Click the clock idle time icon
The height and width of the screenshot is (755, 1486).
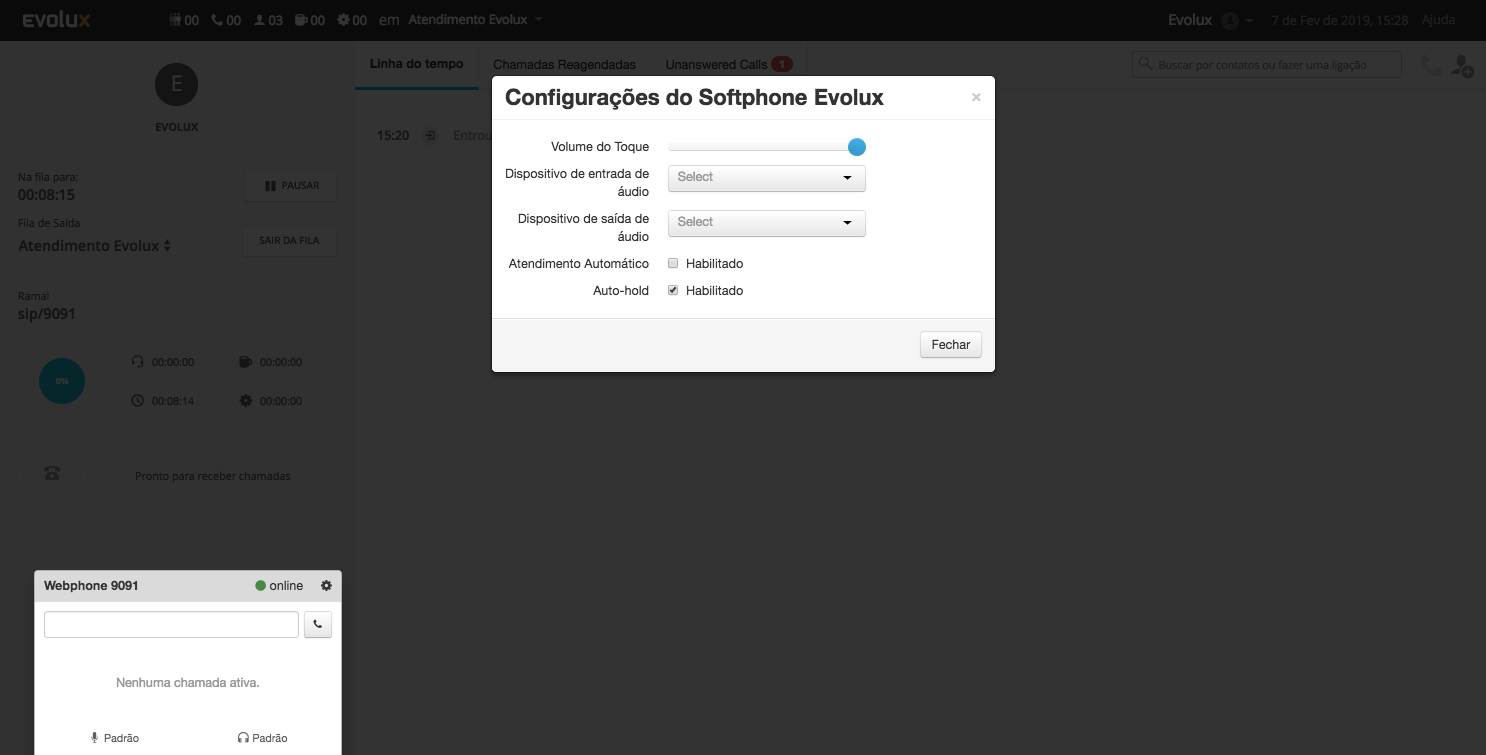click(x=138, y=401)
